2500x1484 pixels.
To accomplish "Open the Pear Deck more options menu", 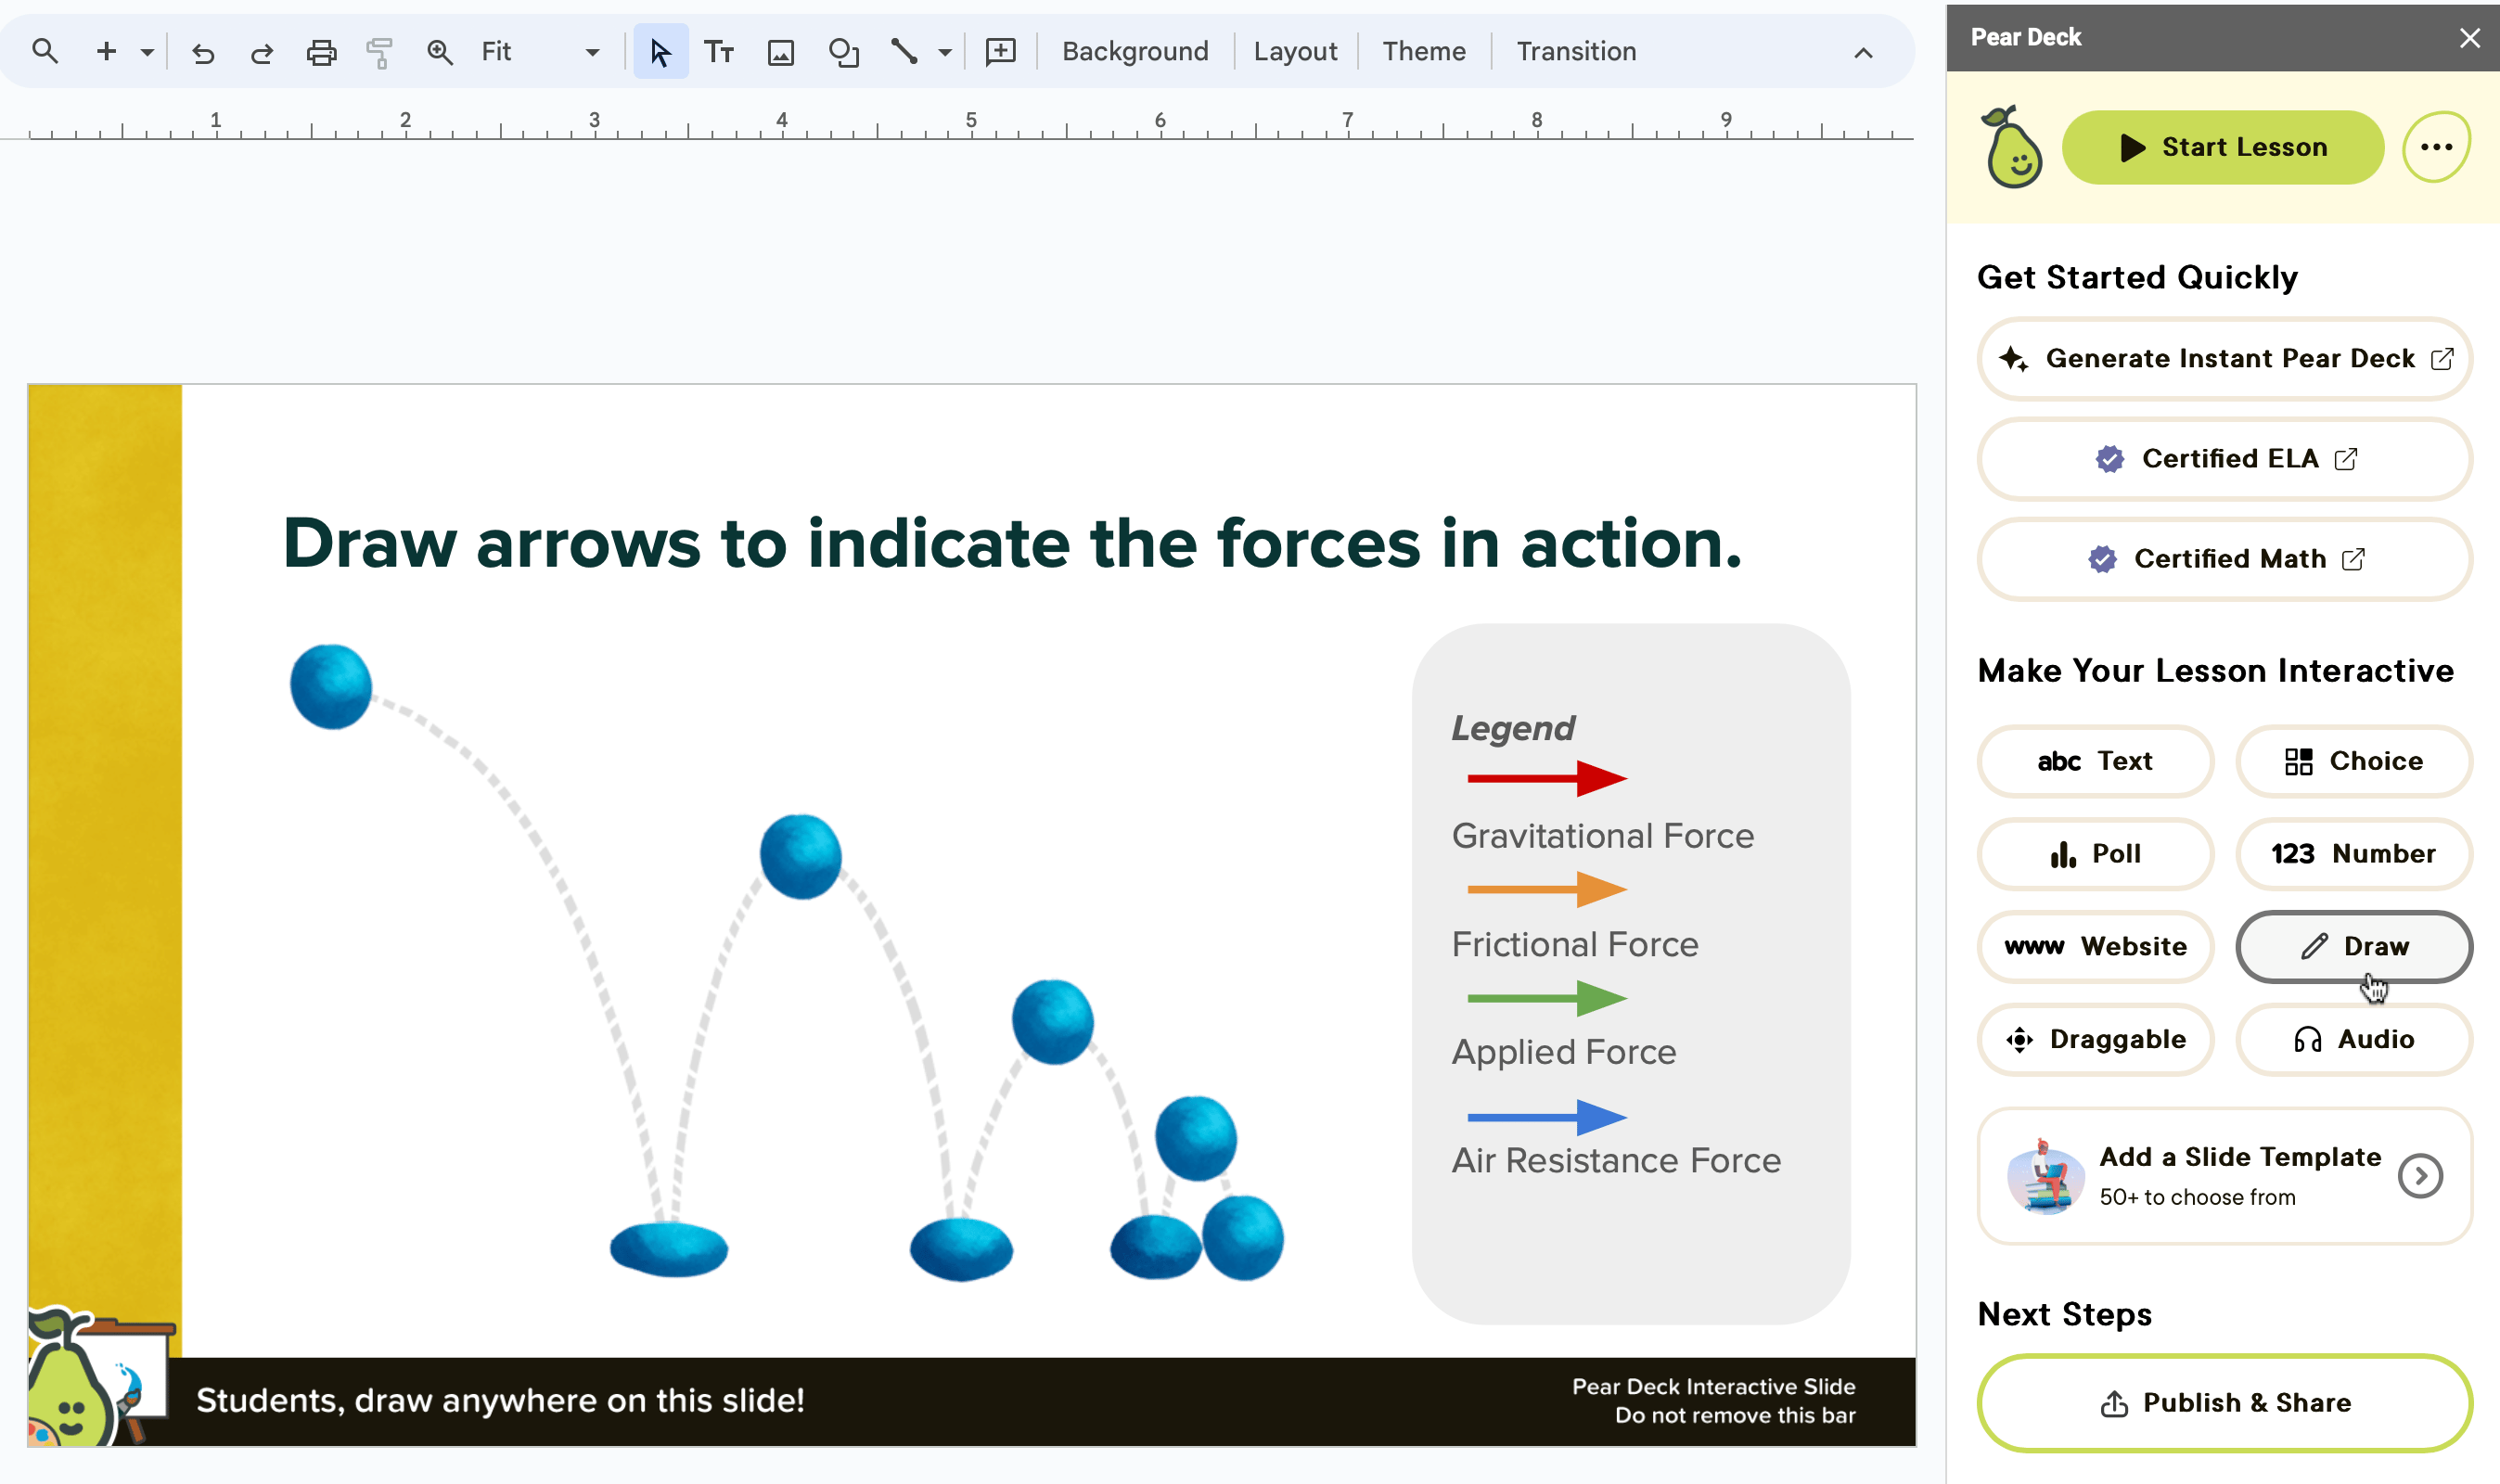I will tap(2436, 147).
